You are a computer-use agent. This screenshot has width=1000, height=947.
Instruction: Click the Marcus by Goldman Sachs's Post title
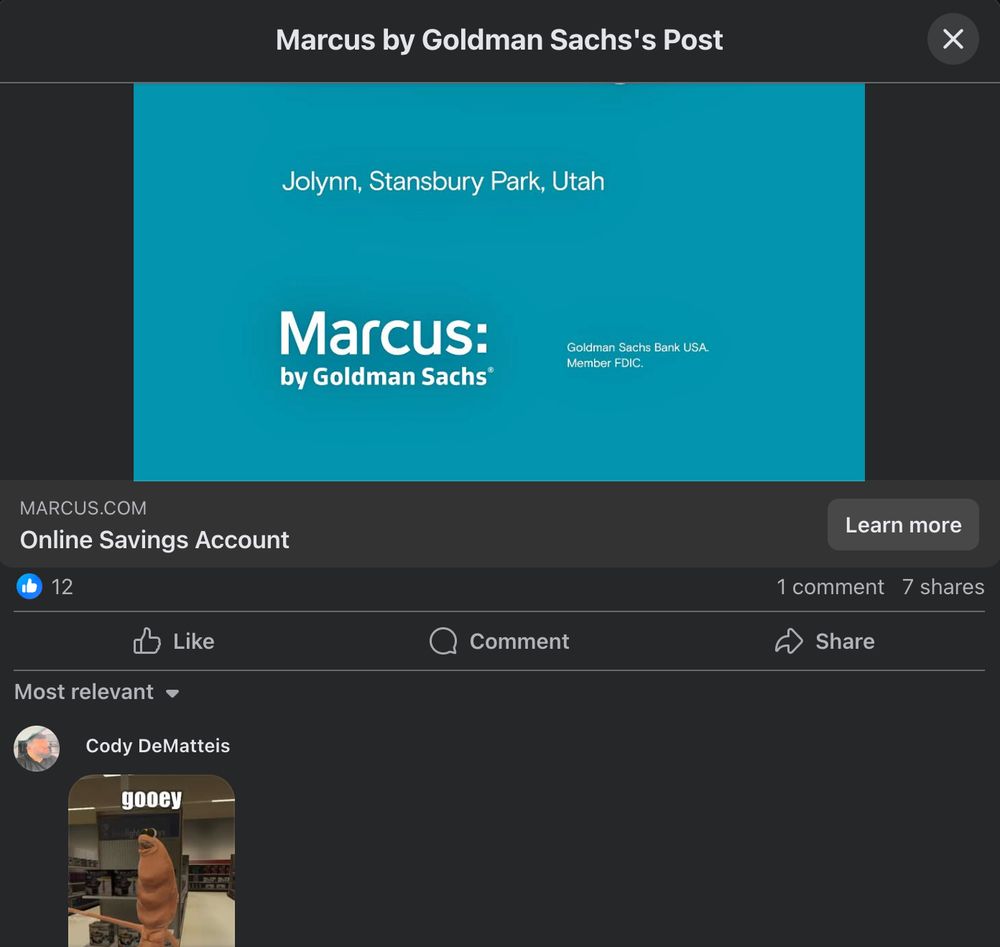(499, 40)
